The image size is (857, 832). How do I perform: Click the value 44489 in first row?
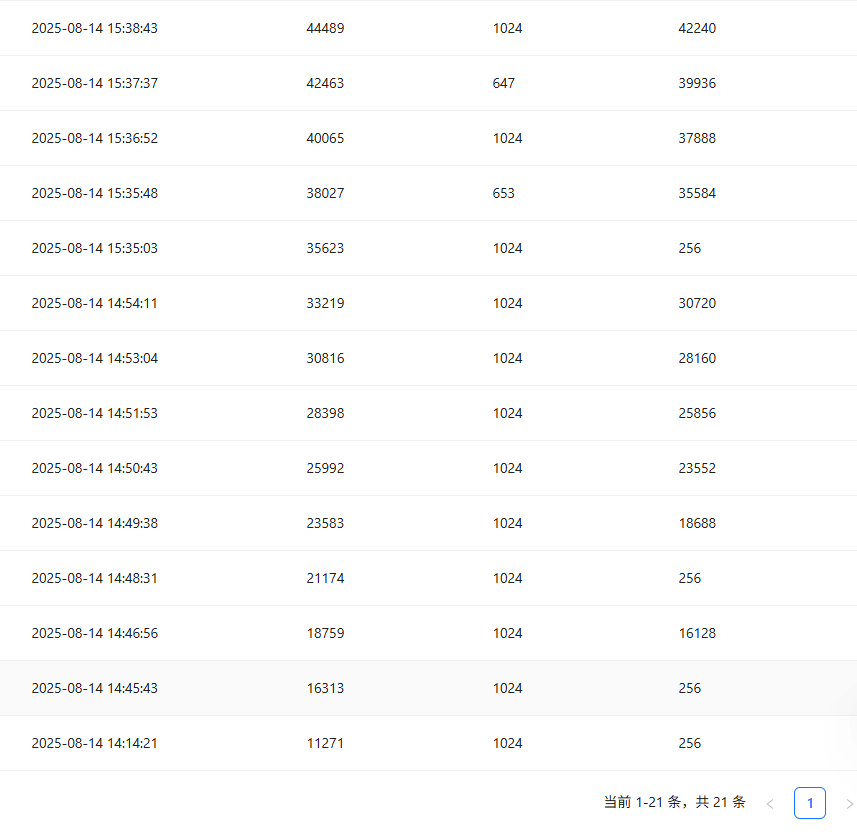tap(325, 28)
